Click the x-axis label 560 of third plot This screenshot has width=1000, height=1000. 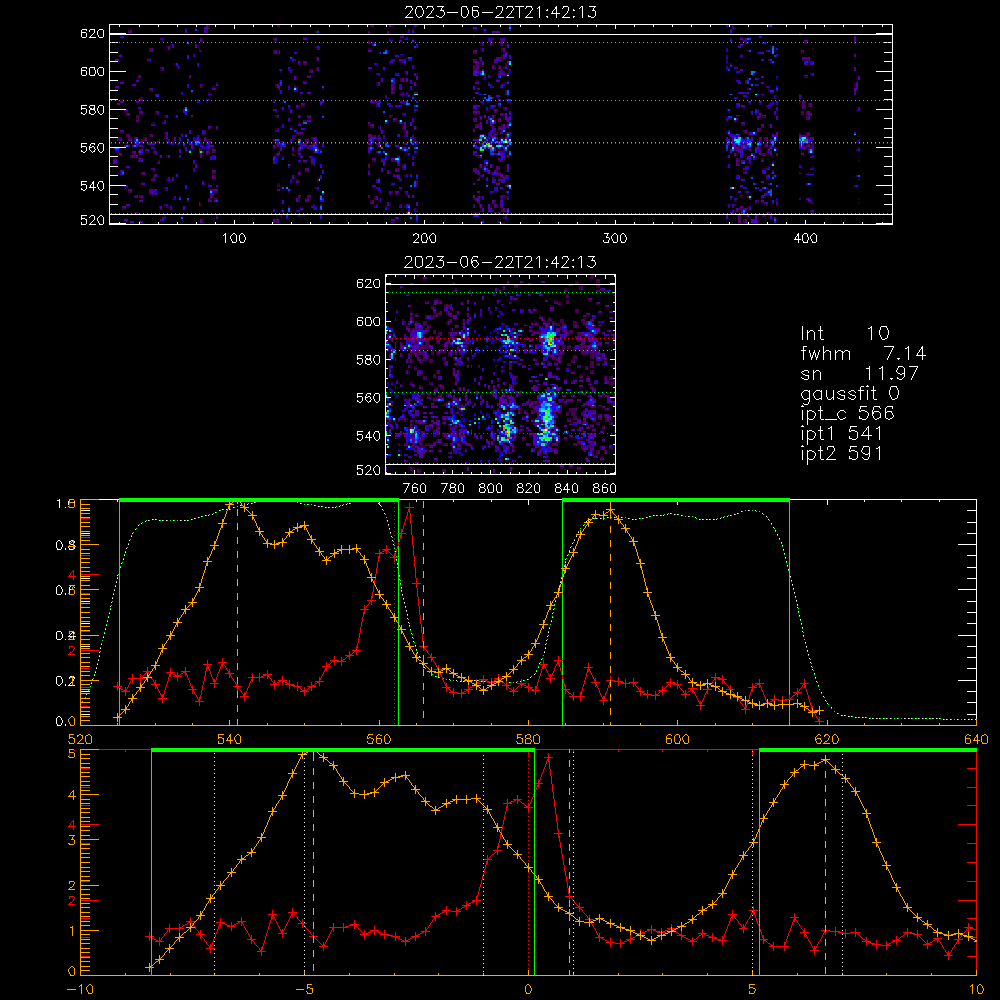tap(379, 740)
